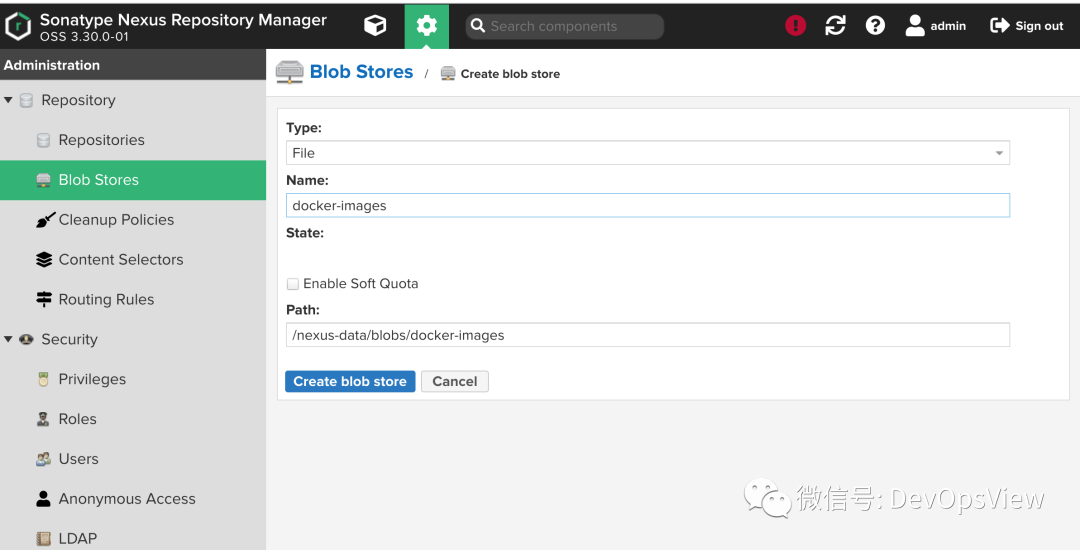Click the Create blob store breadcrumb icon
Image resolution: width=1080 pixels, height=550 pixels.
[x=448, y=74]
